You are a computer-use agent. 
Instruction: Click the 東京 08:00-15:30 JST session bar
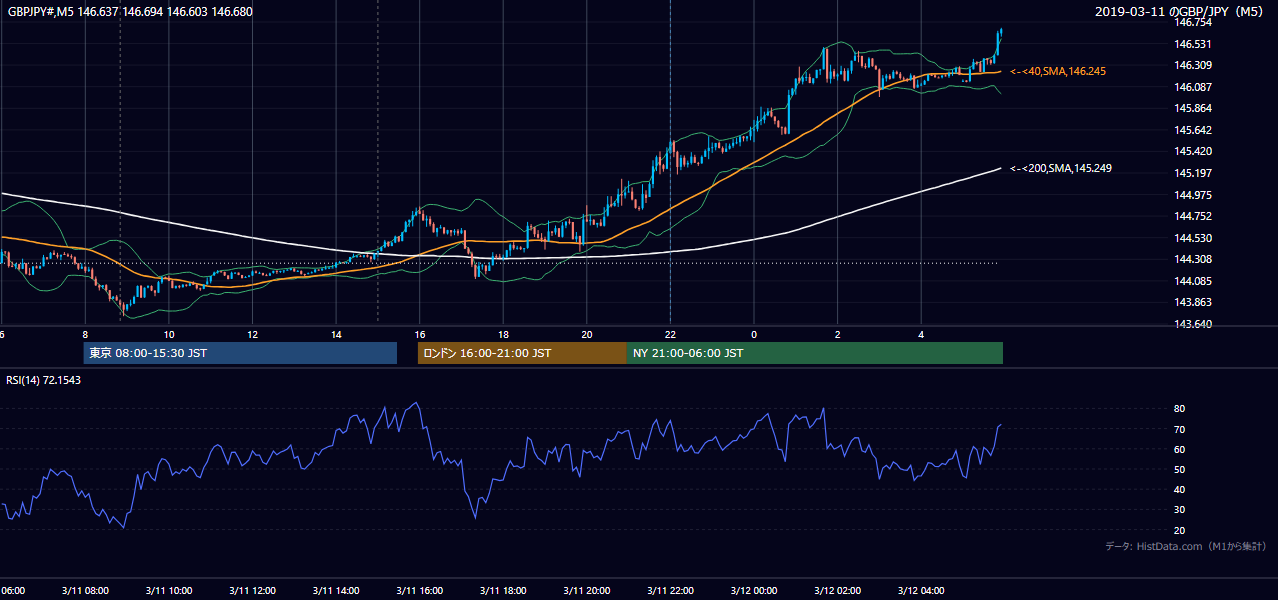click(240, 353)
